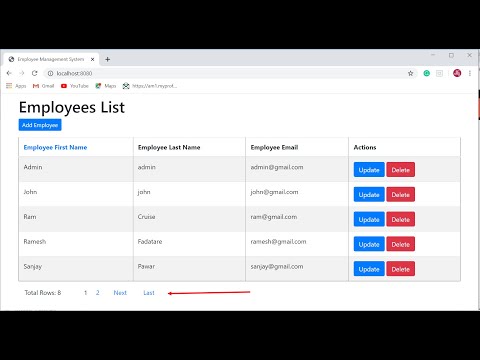Viewport: 480px width, 360px height.
Task: Open the Chrome profile avatar
Action: [457, 73]
